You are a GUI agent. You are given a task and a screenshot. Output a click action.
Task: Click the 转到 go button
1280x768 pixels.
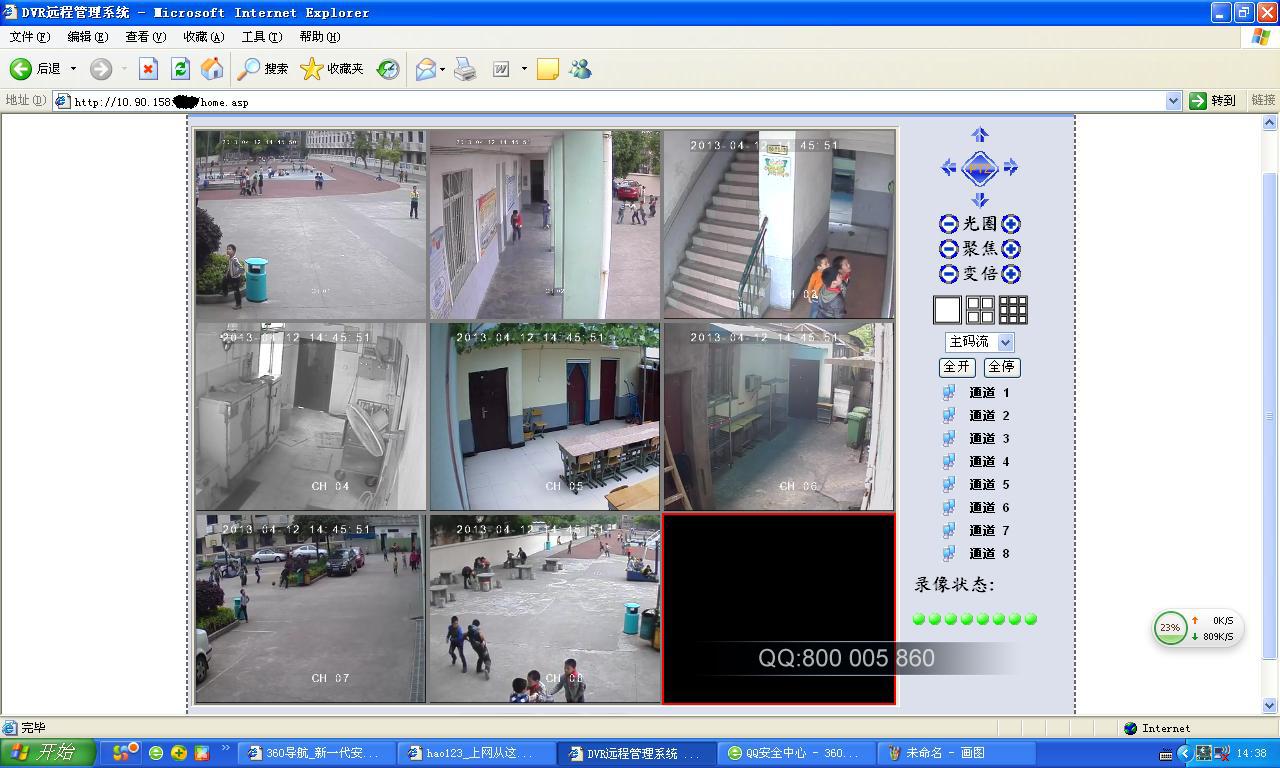coord(1213,101)
